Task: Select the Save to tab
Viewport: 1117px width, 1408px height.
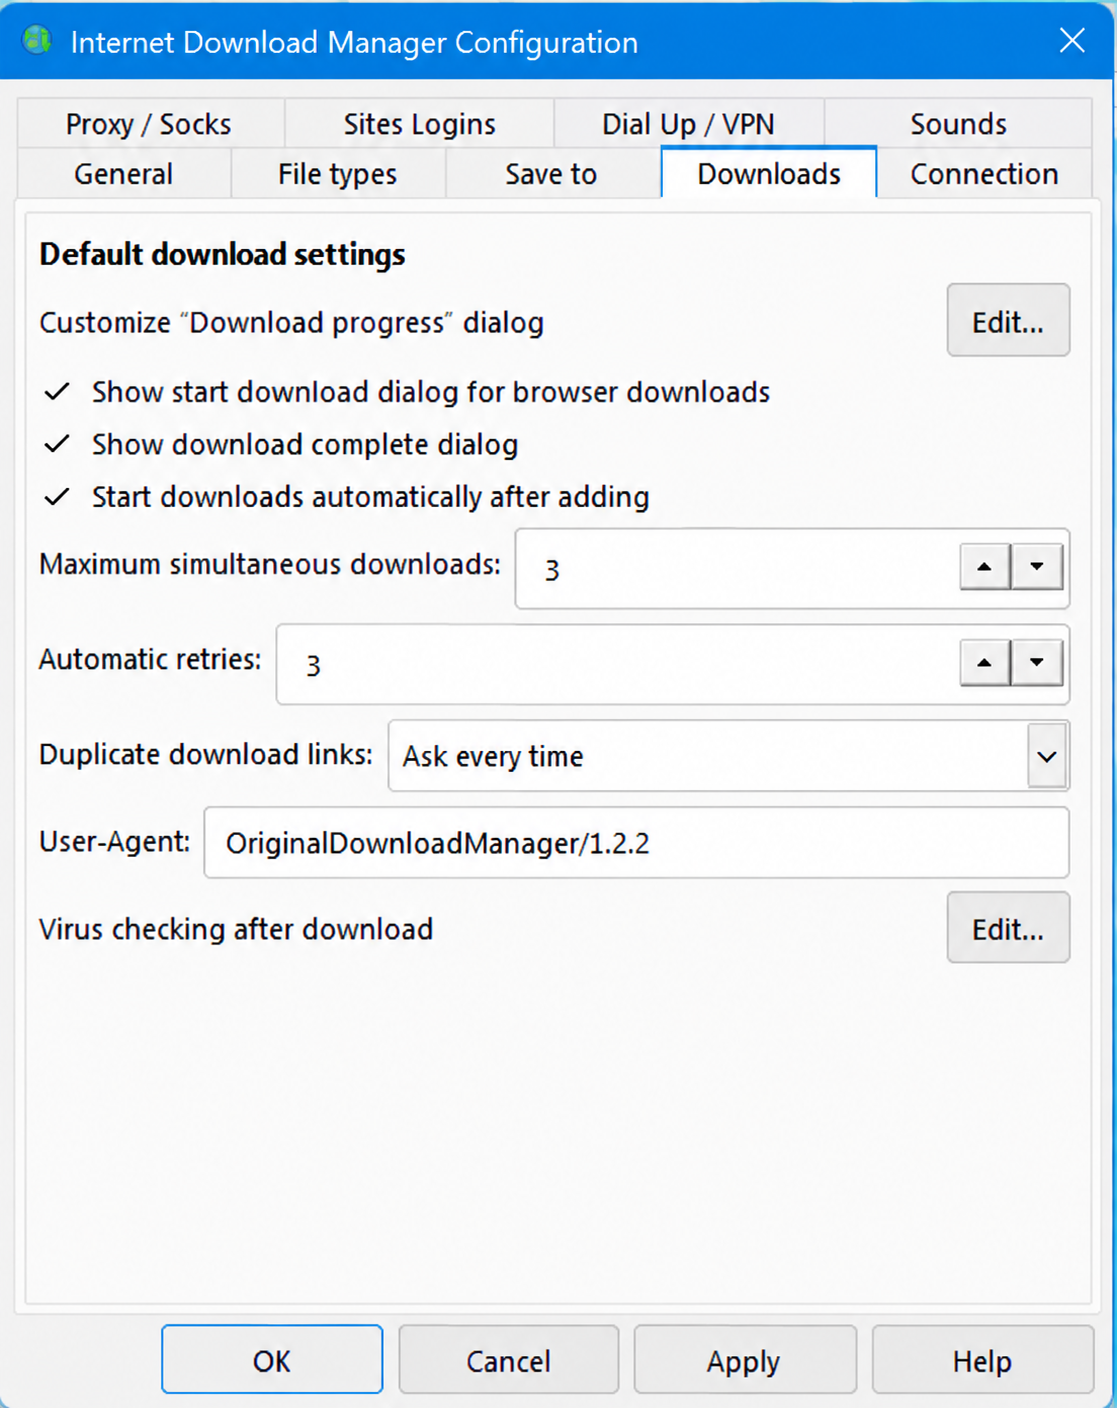Action: tap(552, 174)
